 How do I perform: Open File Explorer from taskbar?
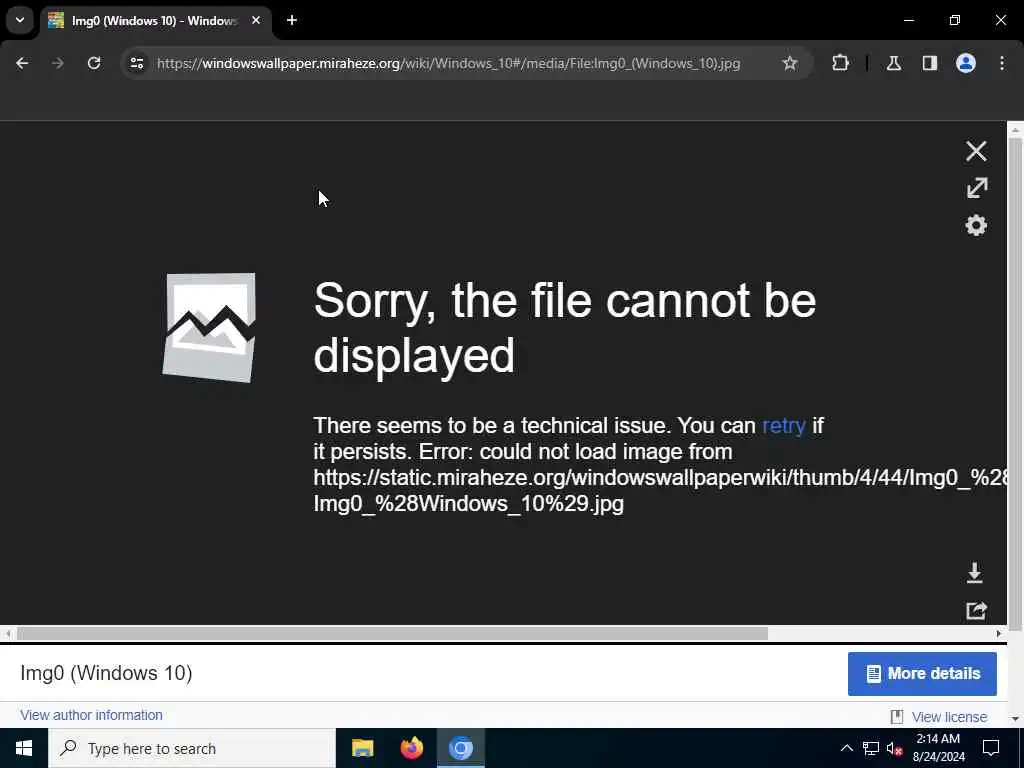[362, 748]
